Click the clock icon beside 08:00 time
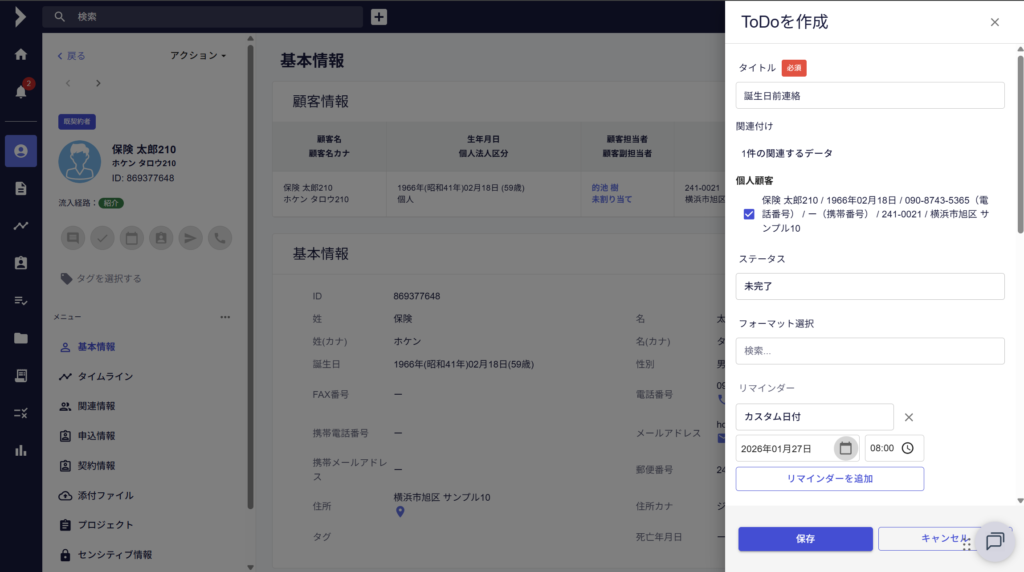 pos(907,448)
